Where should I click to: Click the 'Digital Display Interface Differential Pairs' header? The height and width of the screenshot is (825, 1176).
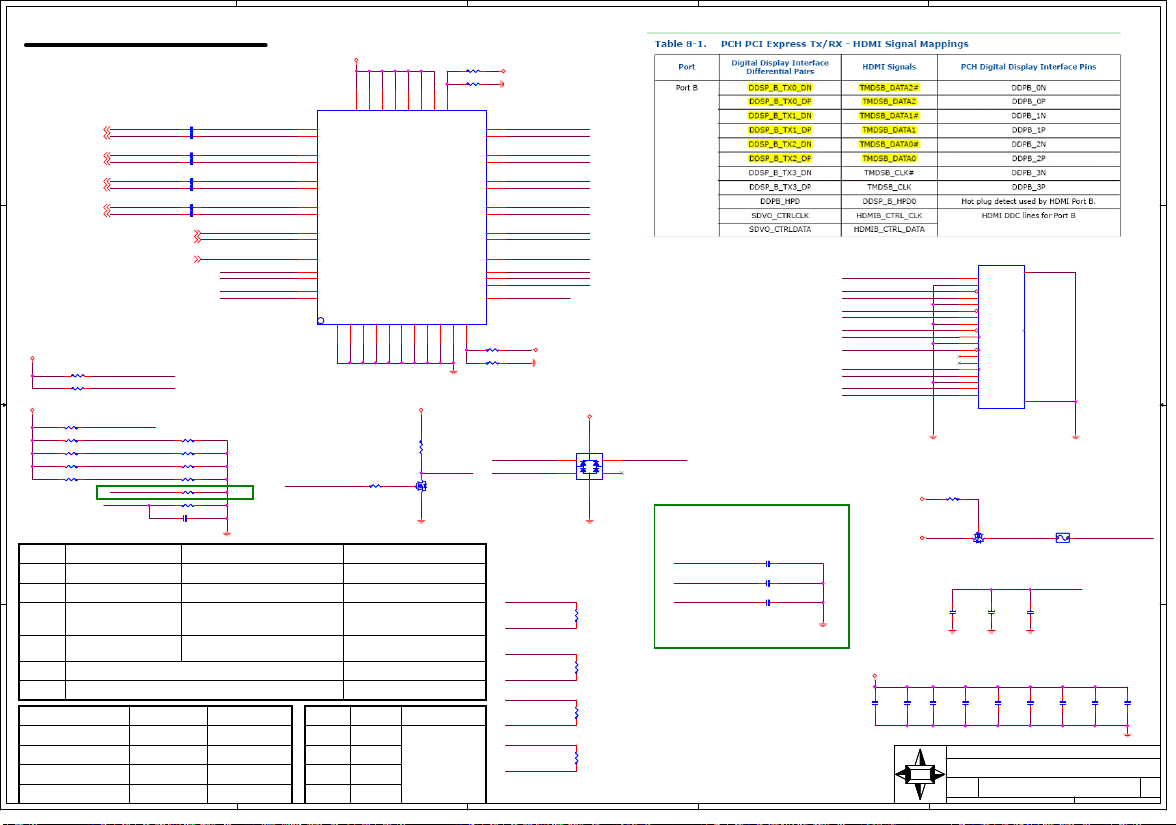(780, 68)
